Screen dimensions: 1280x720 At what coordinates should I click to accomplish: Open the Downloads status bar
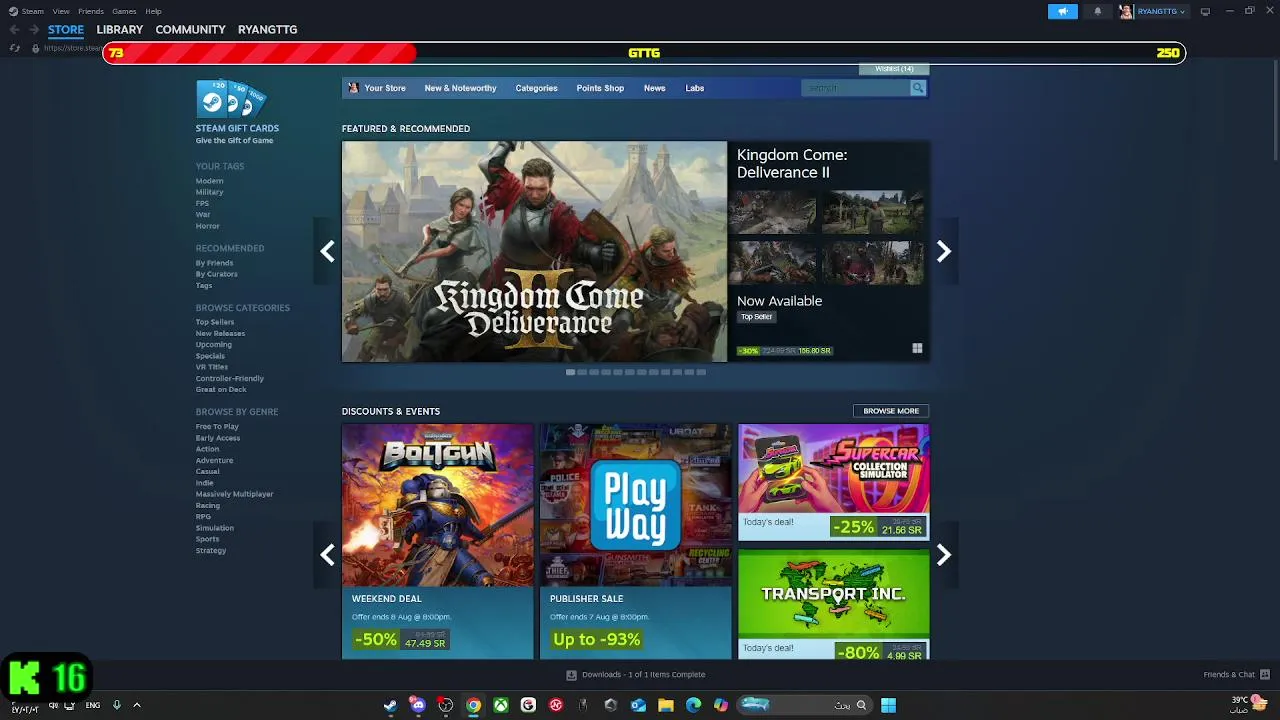pos(636,675)
